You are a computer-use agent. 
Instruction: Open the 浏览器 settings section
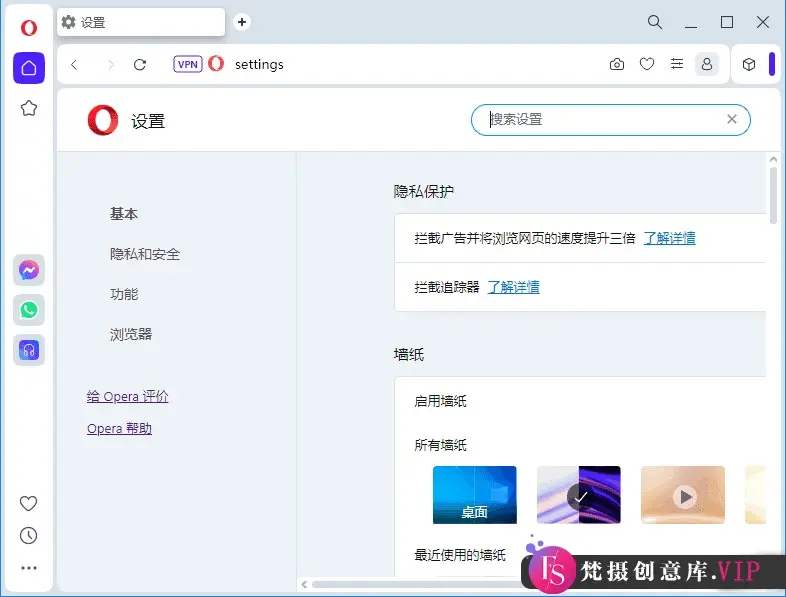click(x=131, y=334)
